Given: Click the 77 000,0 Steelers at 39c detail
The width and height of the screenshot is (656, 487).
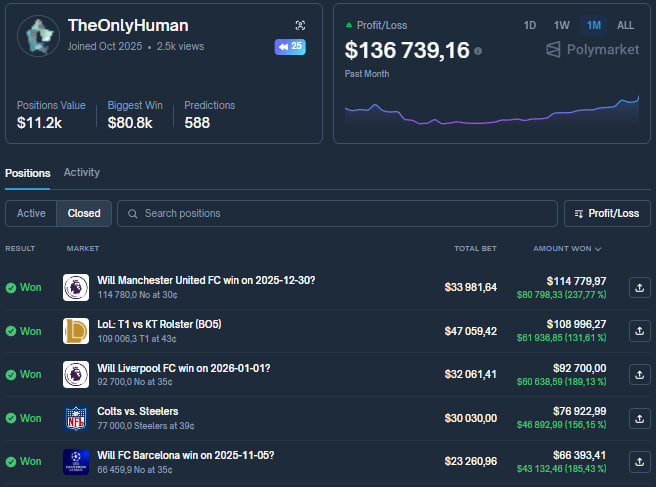Looking at the screenshot, I should (146, 426).
